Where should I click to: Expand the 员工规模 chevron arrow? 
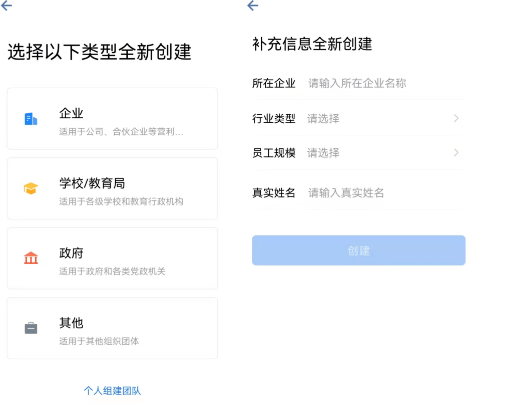[x=456, y=153]
